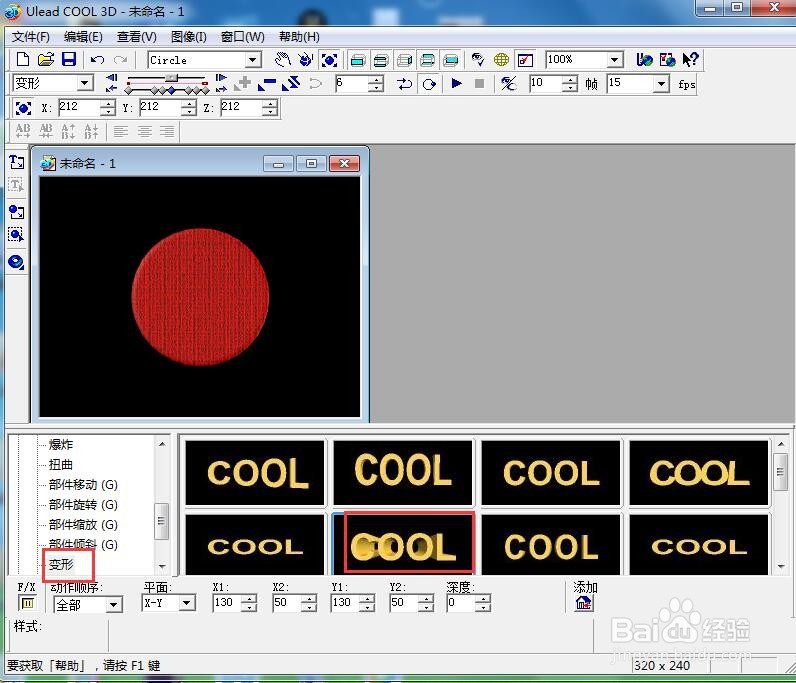Increase the Y value with up arrow
This screenshot has height=683, width=796.
pyautogui.click(x=189, y=104)
